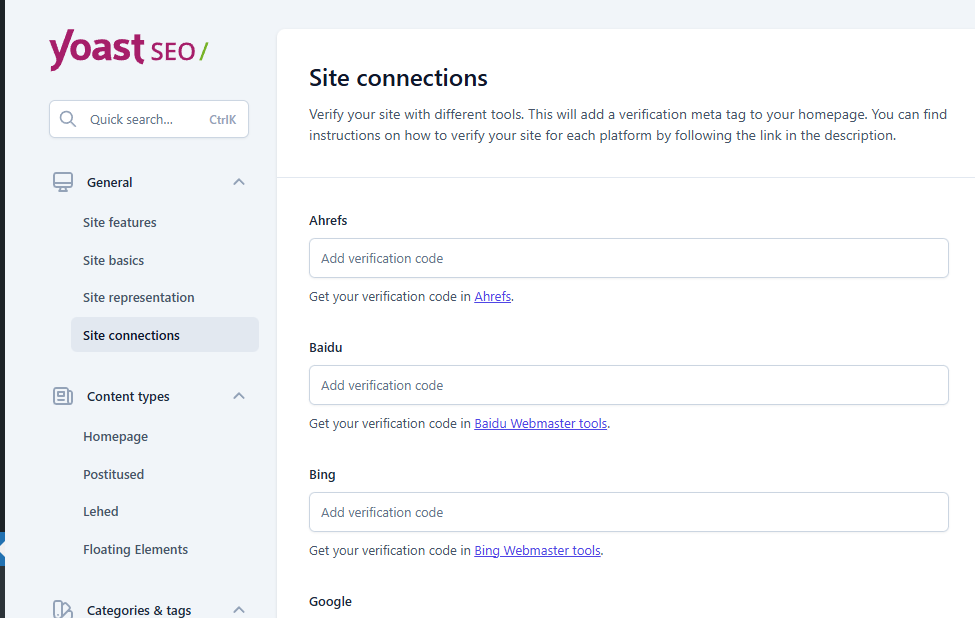Open Baidu Webmaster tools link

(x=540, y=424)
